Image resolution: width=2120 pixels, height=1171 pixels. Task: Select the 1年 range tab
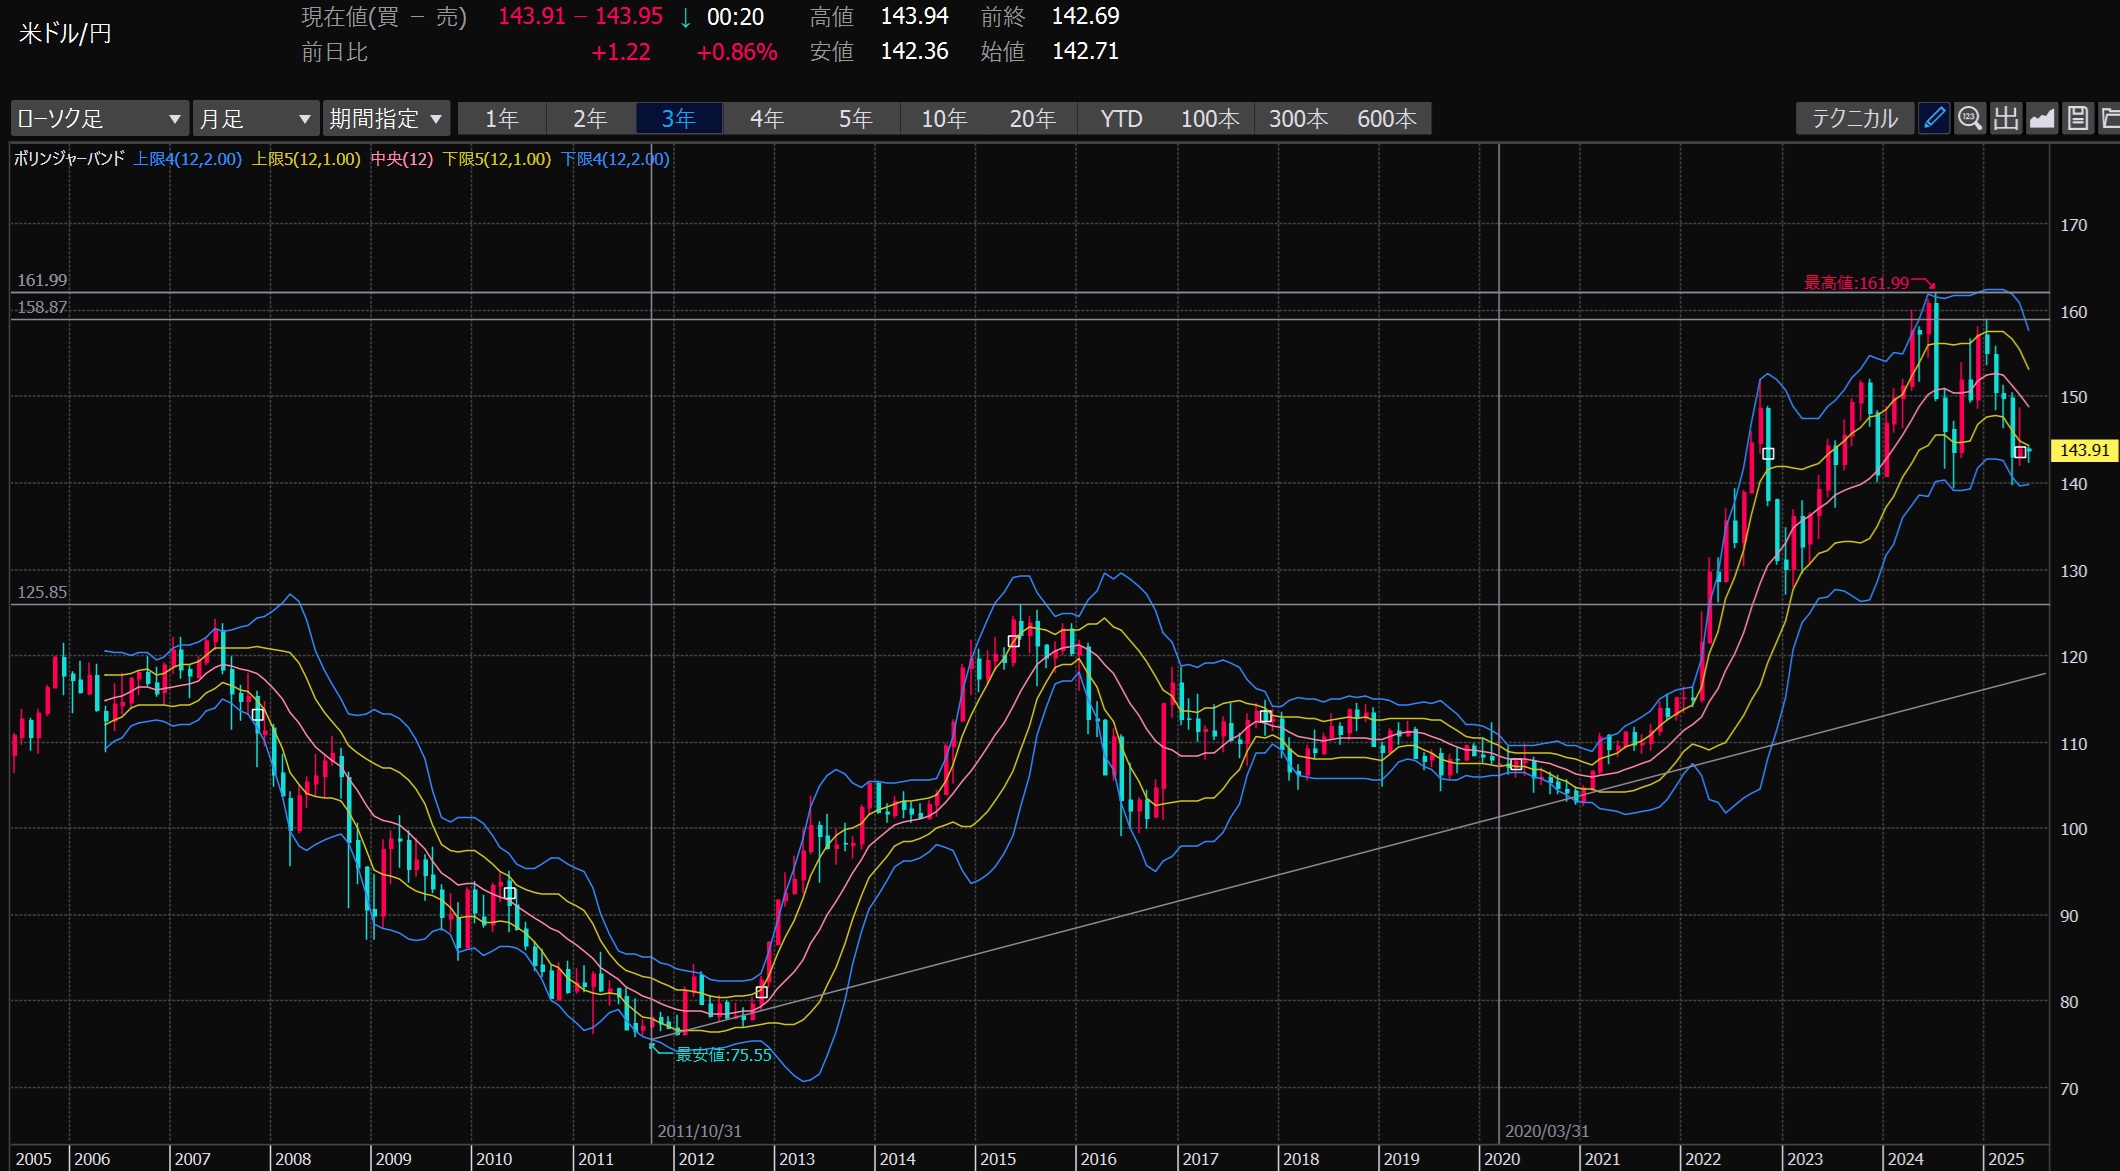(x=502, y=119)
